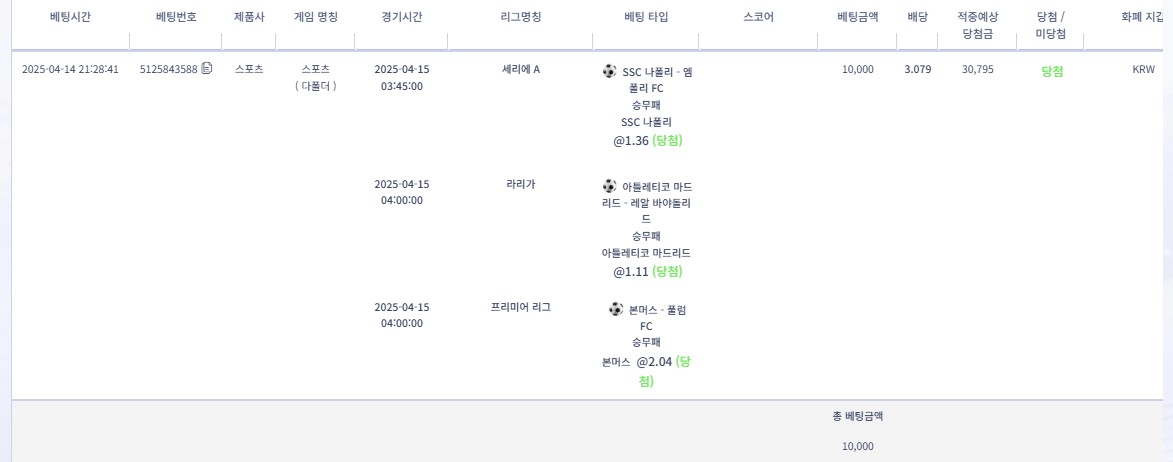Click the 세리에 A league name
This screenshot has width=1173, height=462.
coord(521,70)
